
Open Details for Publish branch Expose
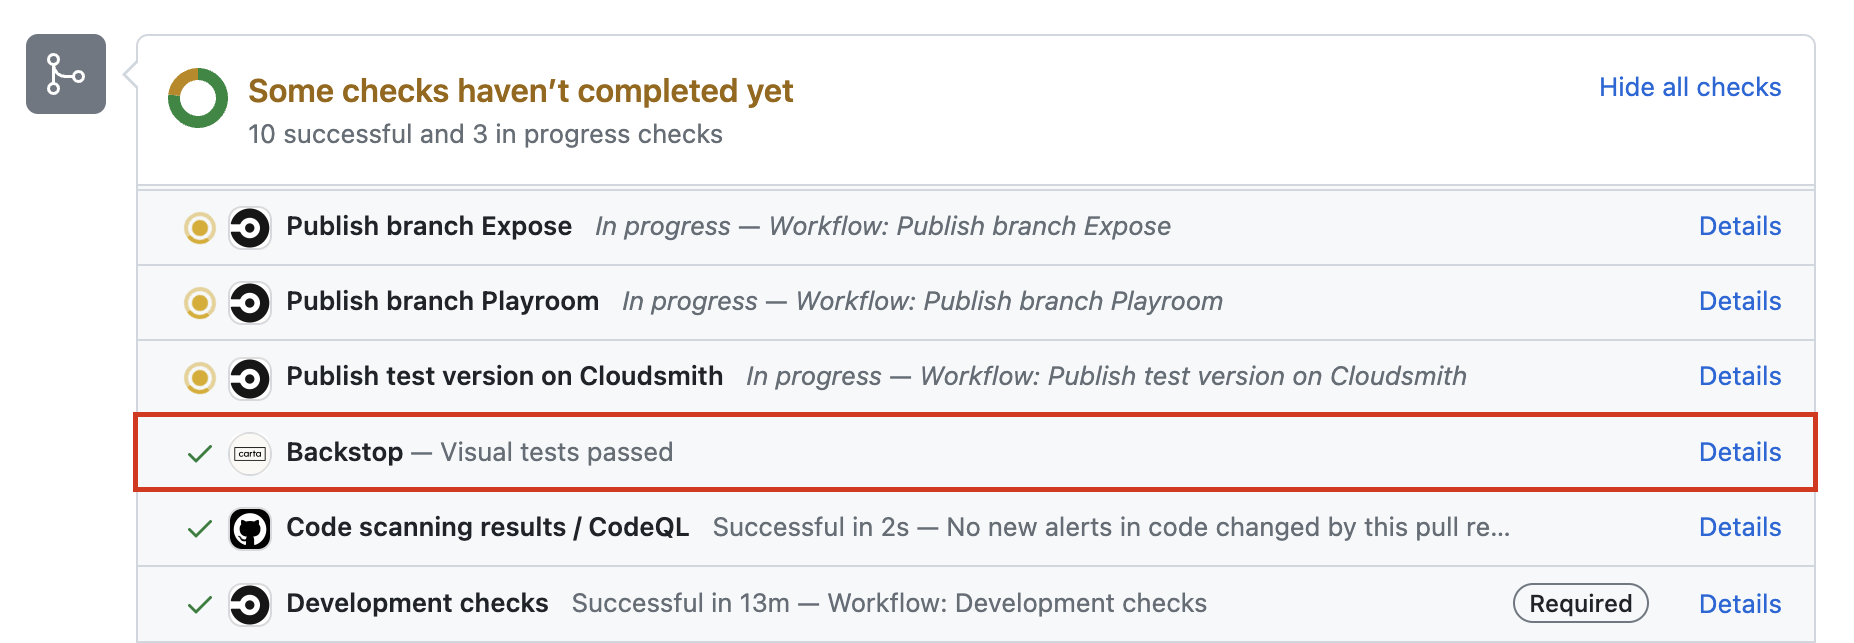pos(1739,226)
